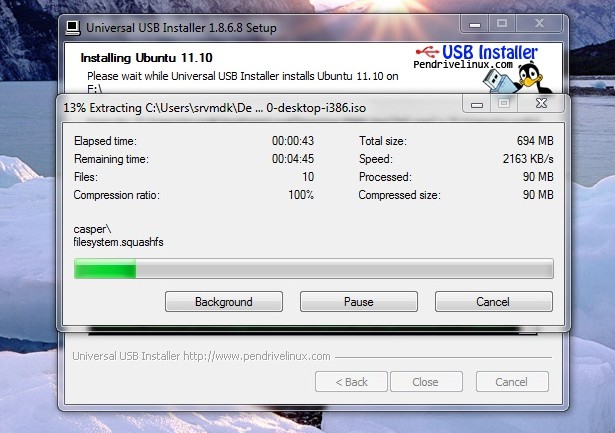Click the Close button in Setup window
This screenshot has width=615, height=433.
coord(426,382)
